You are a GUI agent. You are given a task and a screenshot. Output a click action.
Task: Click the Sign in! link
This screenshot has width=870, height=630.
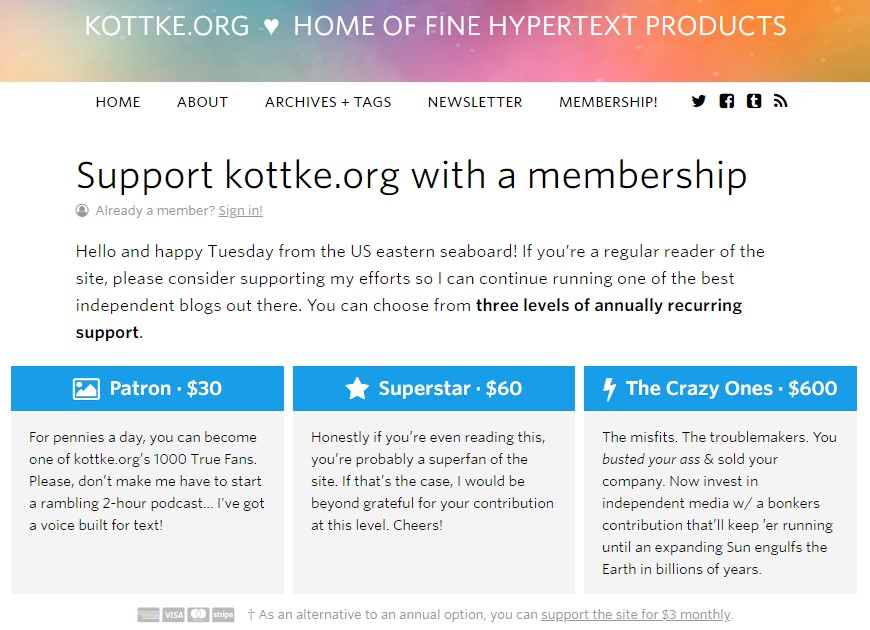pos(240,210)
